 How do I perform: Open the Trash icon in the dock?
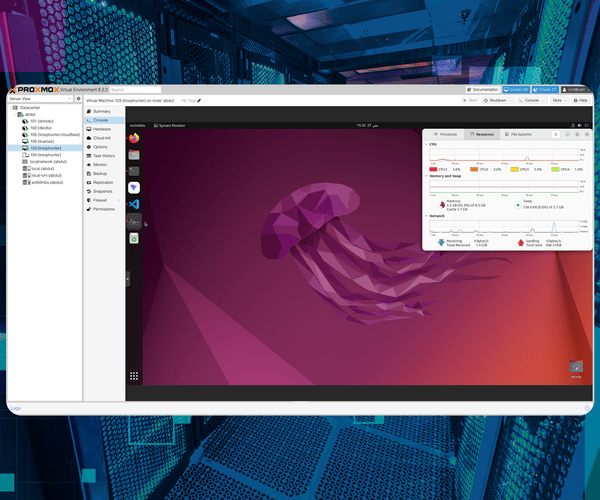[x=134, y=239]
